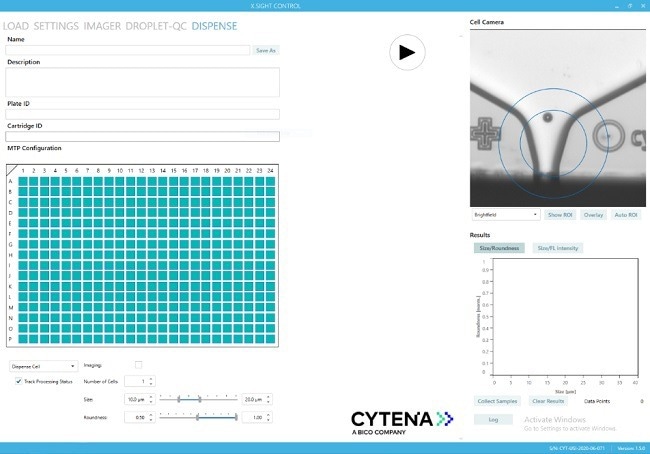The image size is (650, 454).
Task: Start dispensing with the play button
Action: pyautogui.click(x=407, y=52)
